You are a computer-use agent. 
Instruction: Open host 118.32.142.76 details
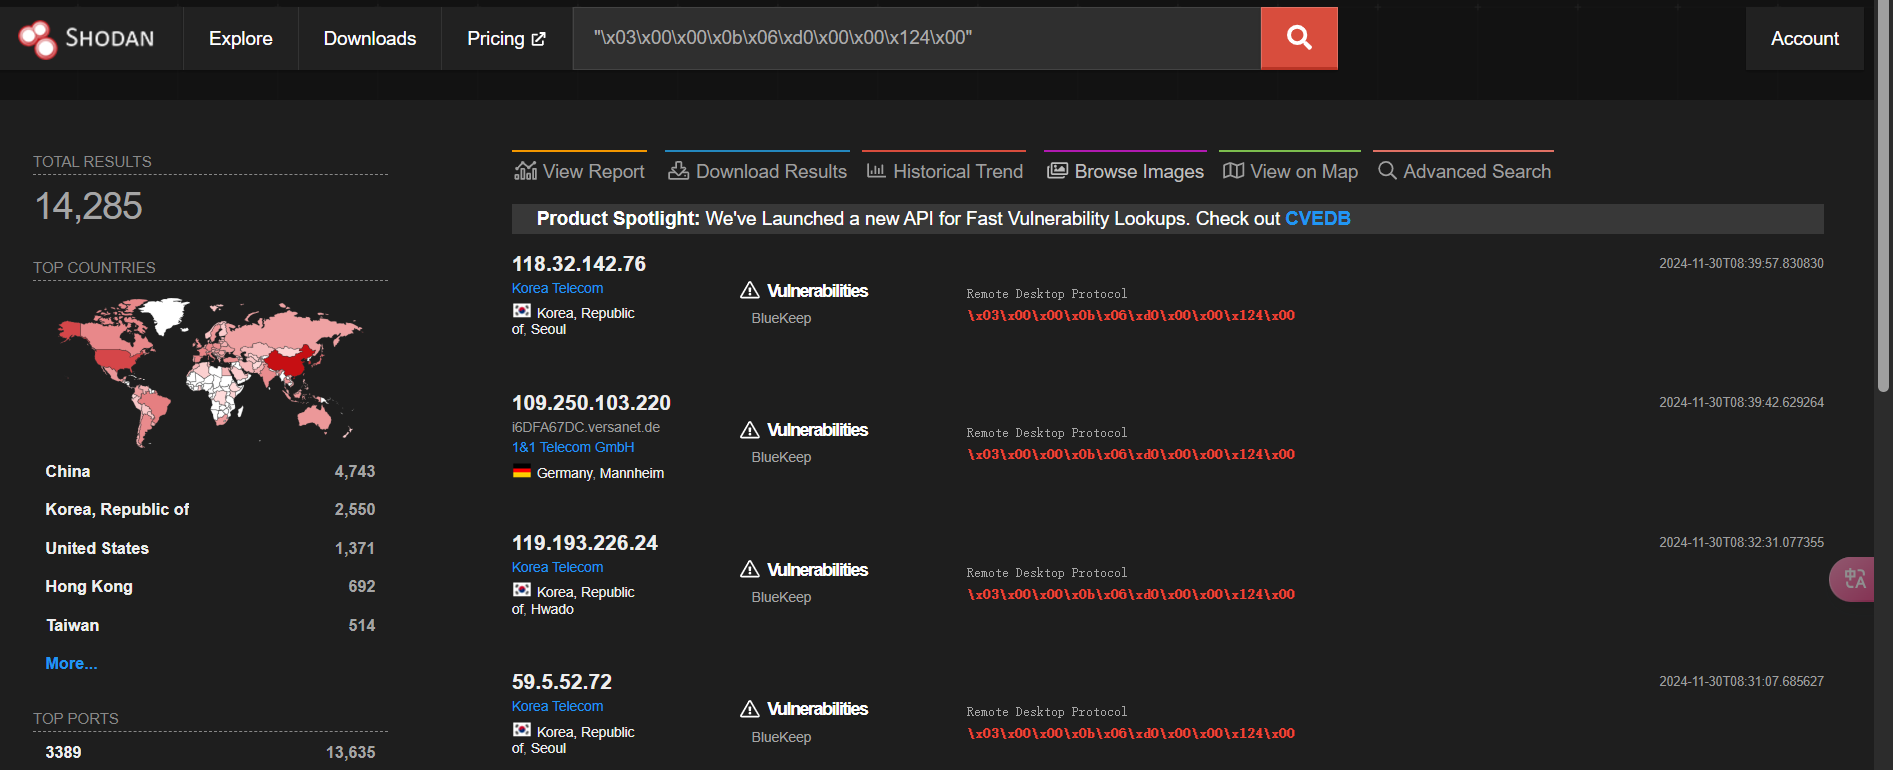point(579,264)
